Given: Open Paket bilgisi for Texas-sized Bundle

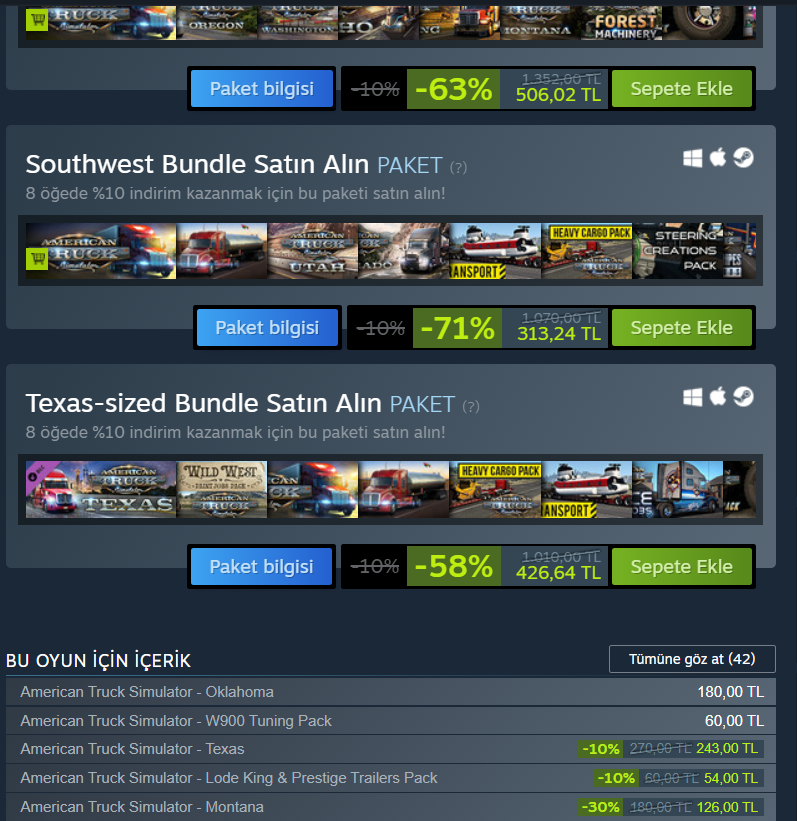Looking at the screenshot, I should (261, 567).
